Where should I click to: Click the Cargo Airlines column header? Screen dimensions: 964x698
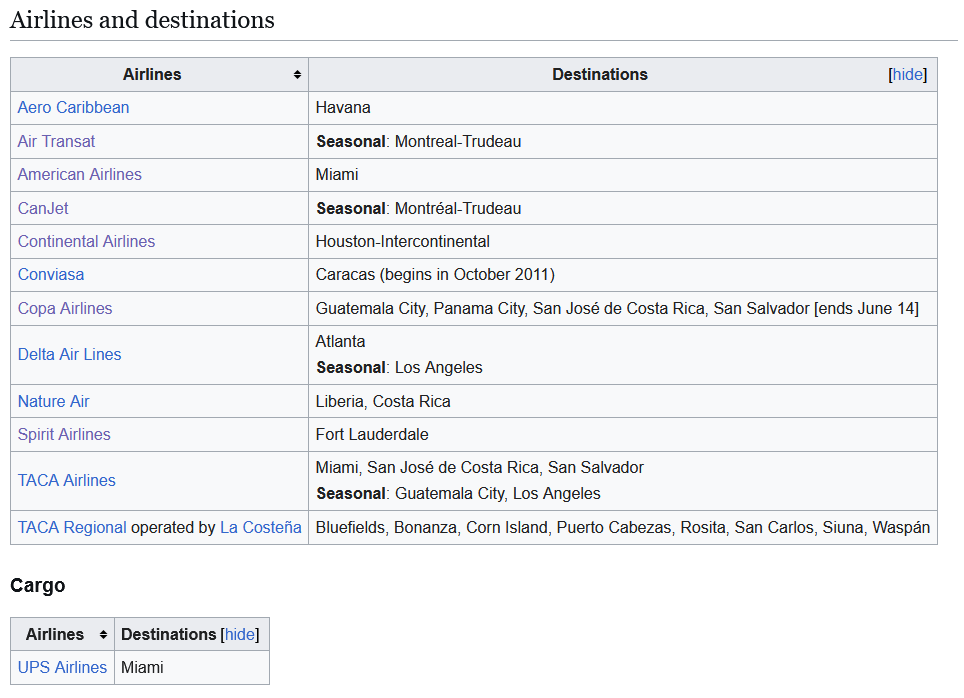pos(62,634)
